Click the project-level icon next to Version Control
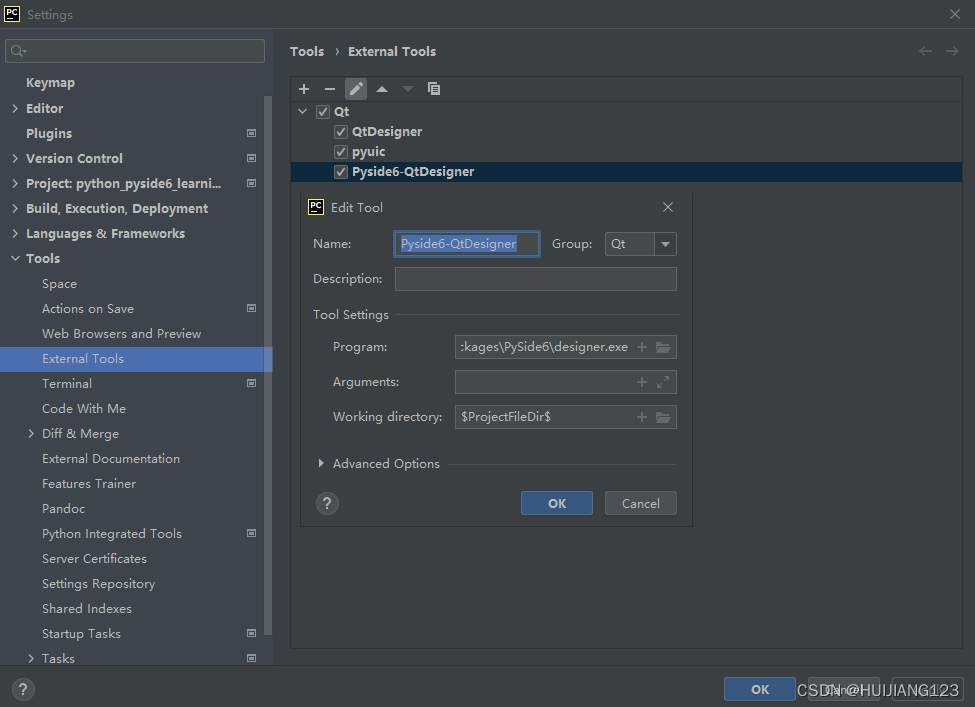The width and height of the screenshot is (975, 707). (x=251, y=158)
